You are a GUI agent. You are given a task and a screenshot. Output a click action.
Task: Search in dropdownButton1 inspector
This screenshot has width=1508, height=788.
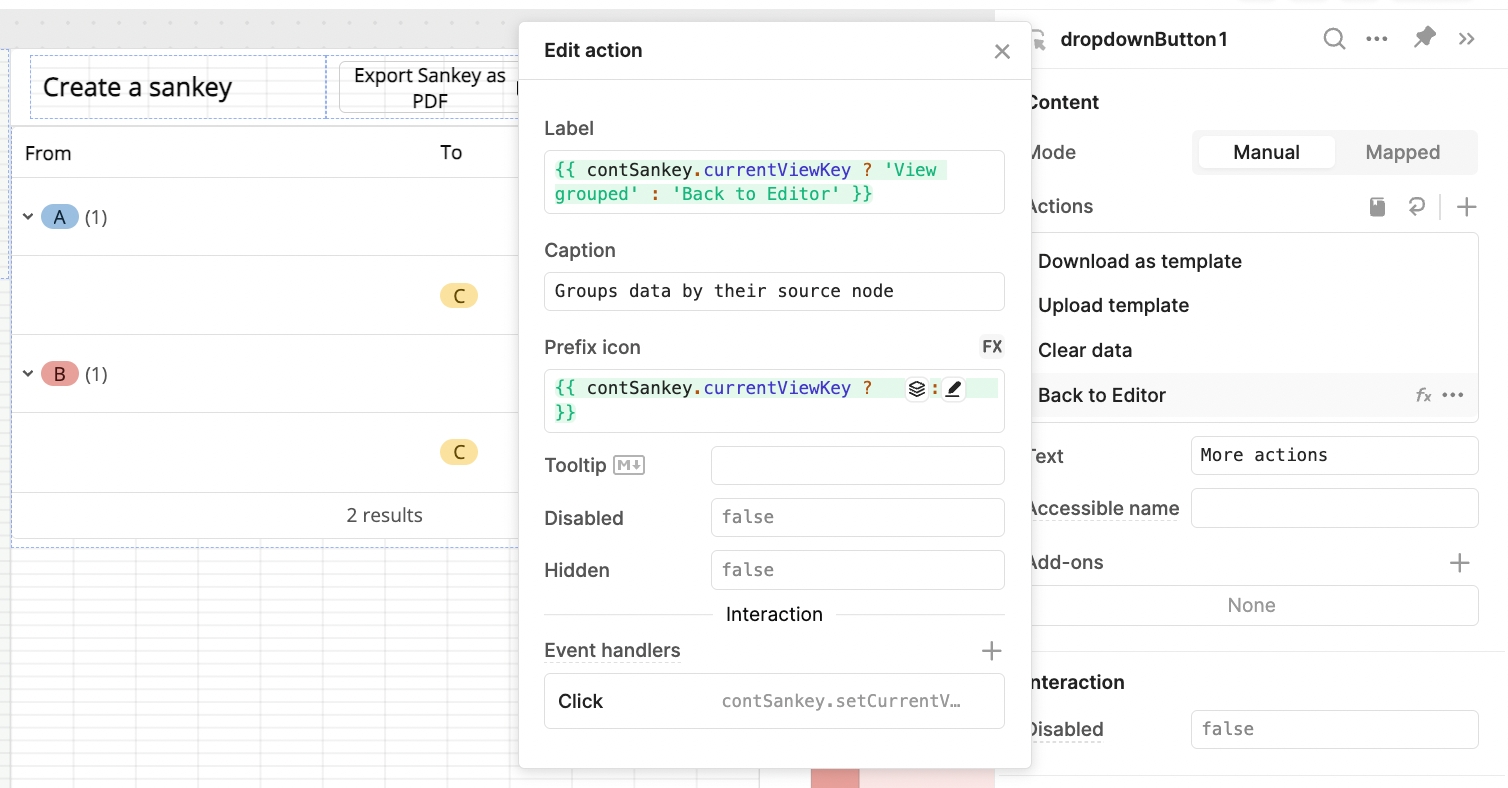[1334, 39]
